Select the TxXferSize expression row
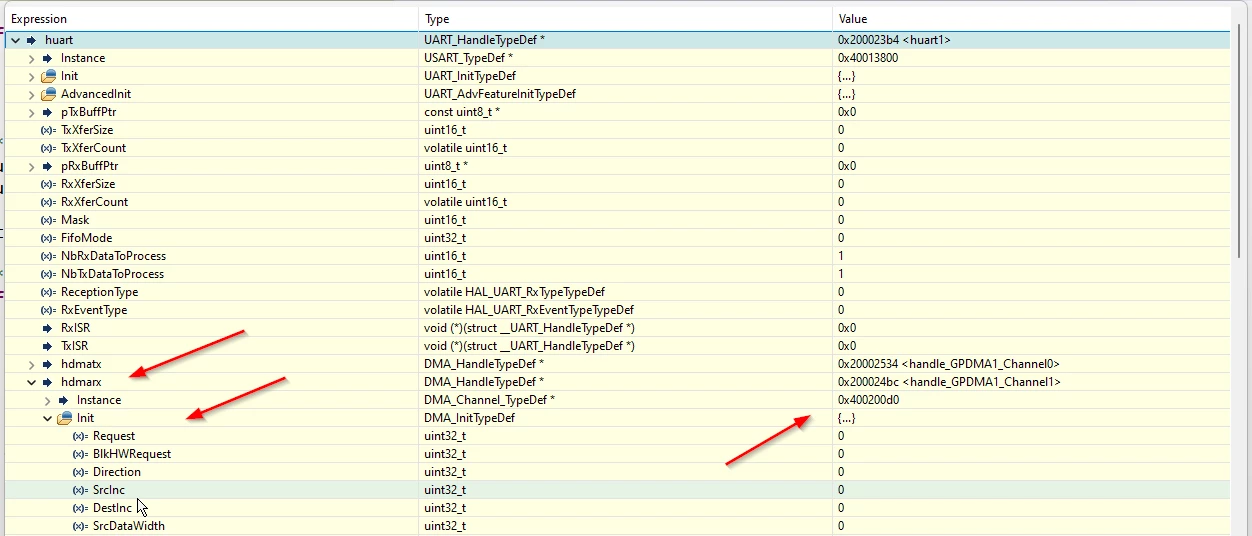Viewport: 1252px width, 536px height. tap(617, 130)
